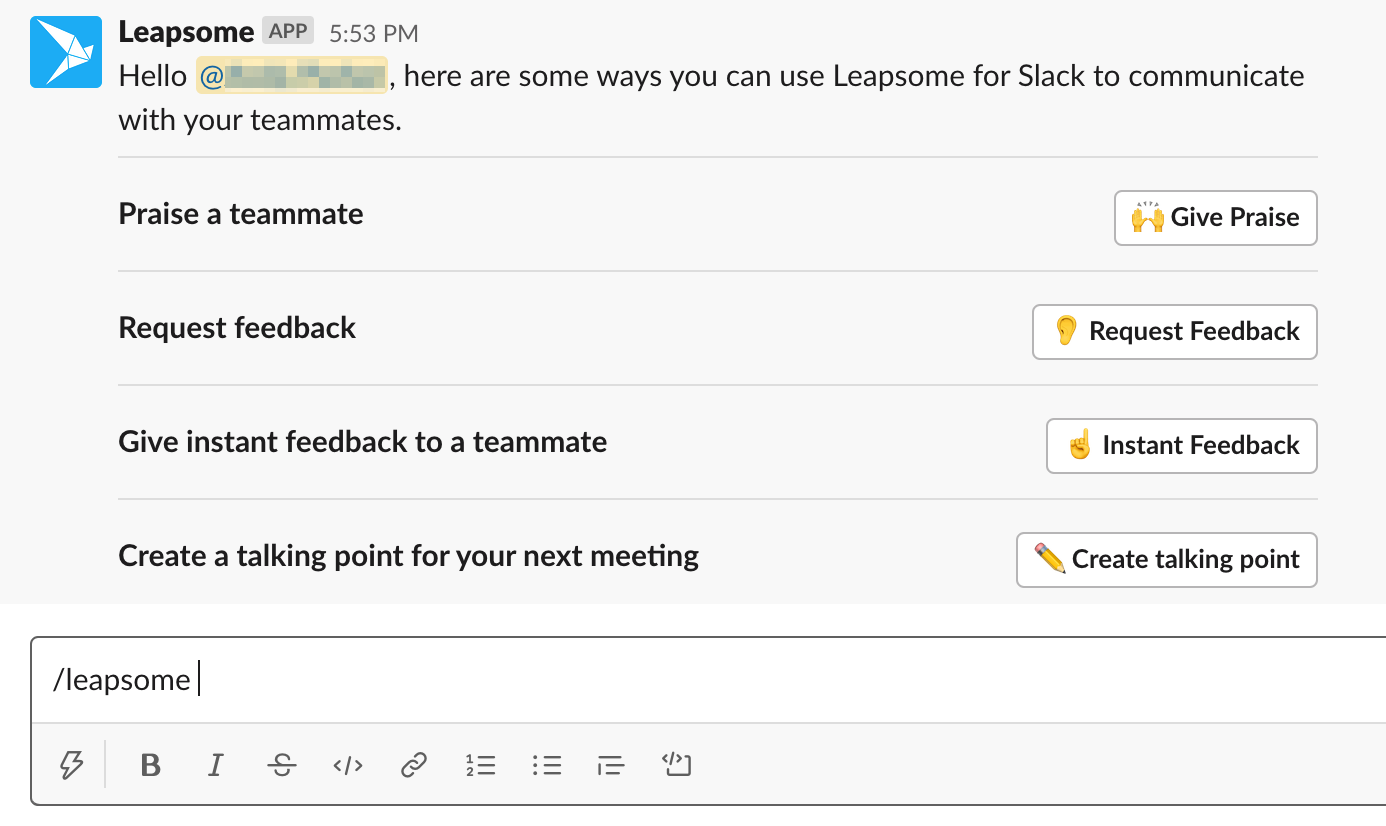Insert a link with the link icon

(x=413, y=766)
